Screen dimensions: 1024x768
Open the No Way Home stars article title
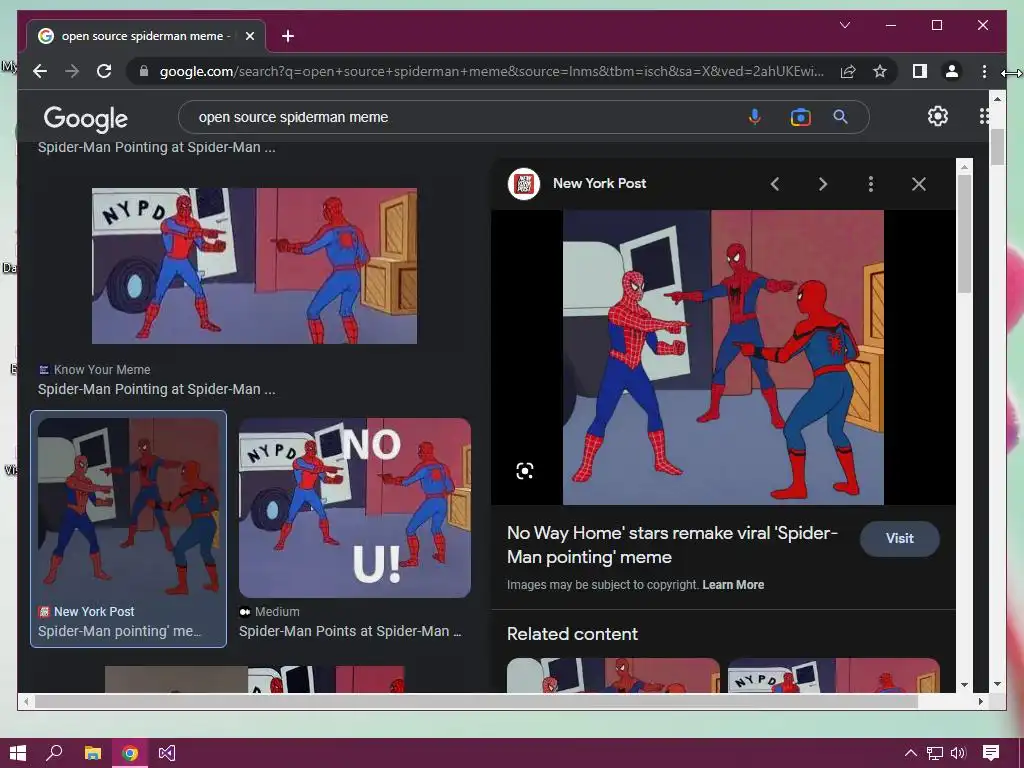click(x=672, y=545)
